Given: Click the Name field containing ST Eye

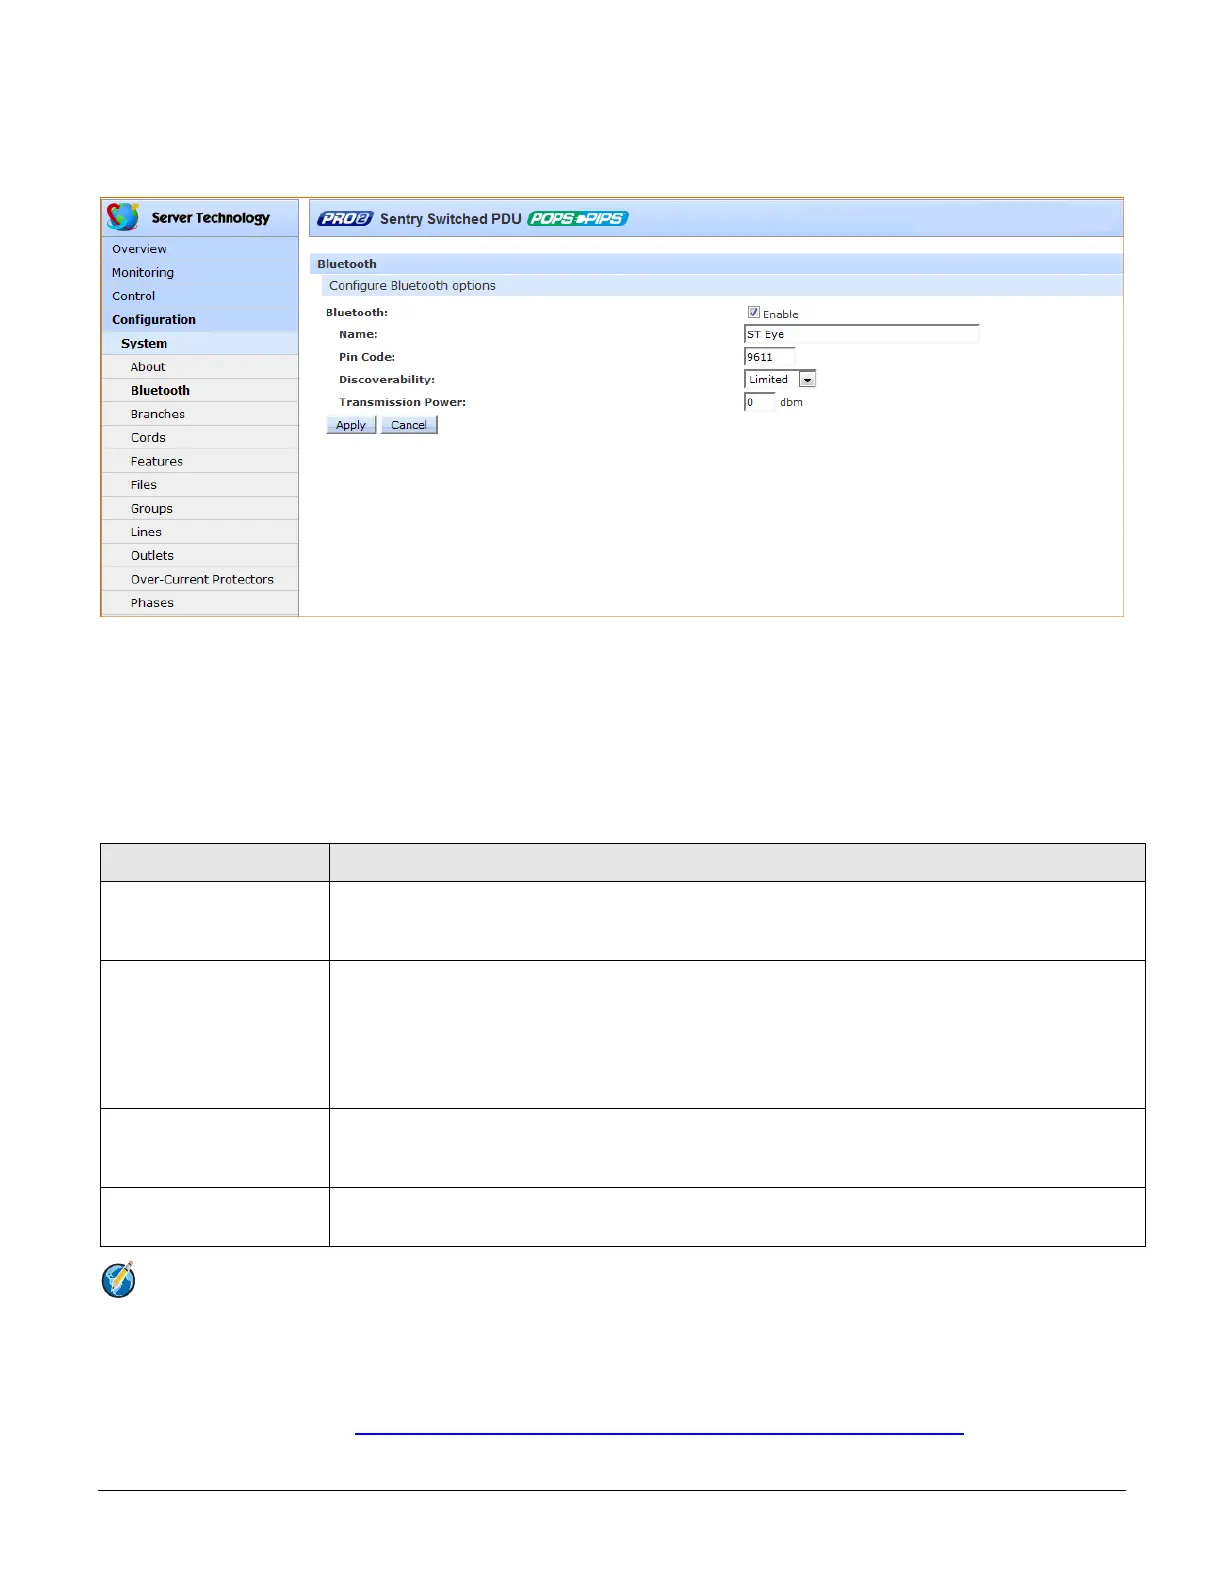Looking at the screenshot, I should [861, 334].
